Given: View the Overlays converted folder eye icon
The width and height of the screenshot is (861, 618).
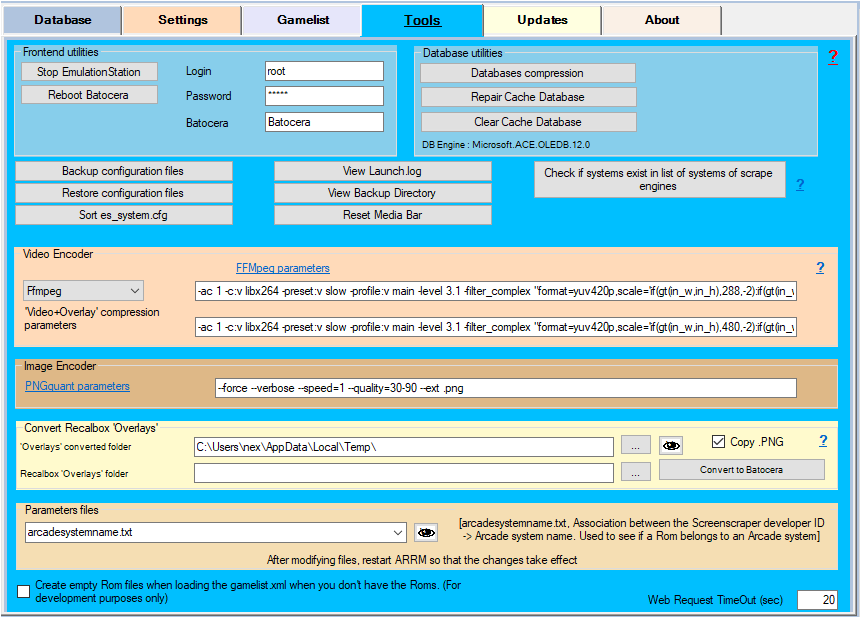Looking at the screenshot, I should (672, 446).
